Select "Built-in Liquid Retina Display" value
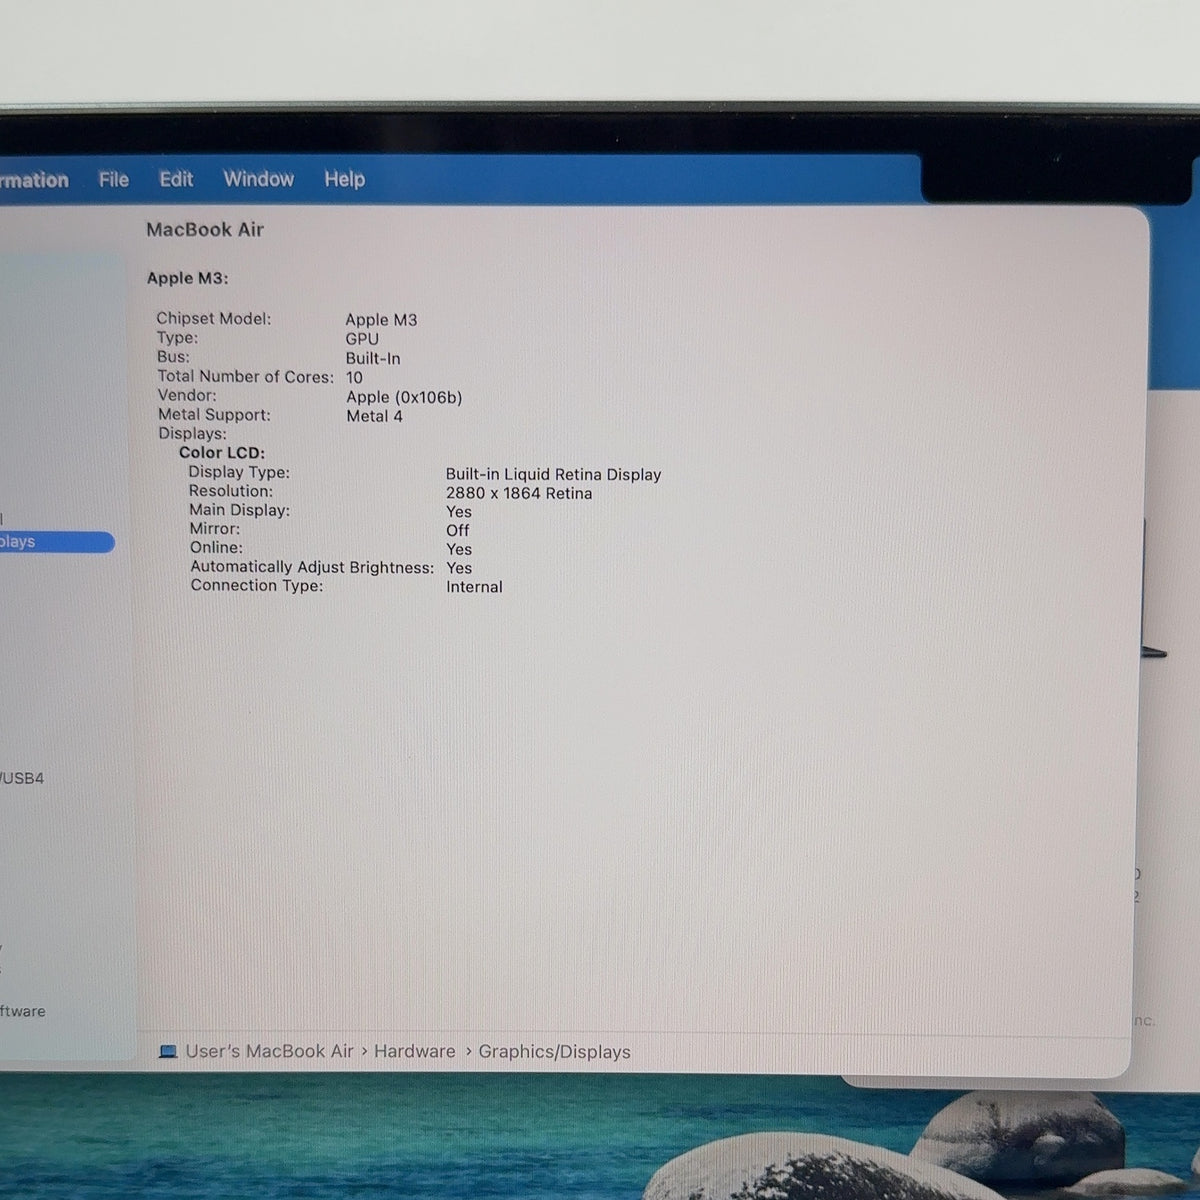The width and height of the screenshot is (1200, 1200). pos(554,474)
